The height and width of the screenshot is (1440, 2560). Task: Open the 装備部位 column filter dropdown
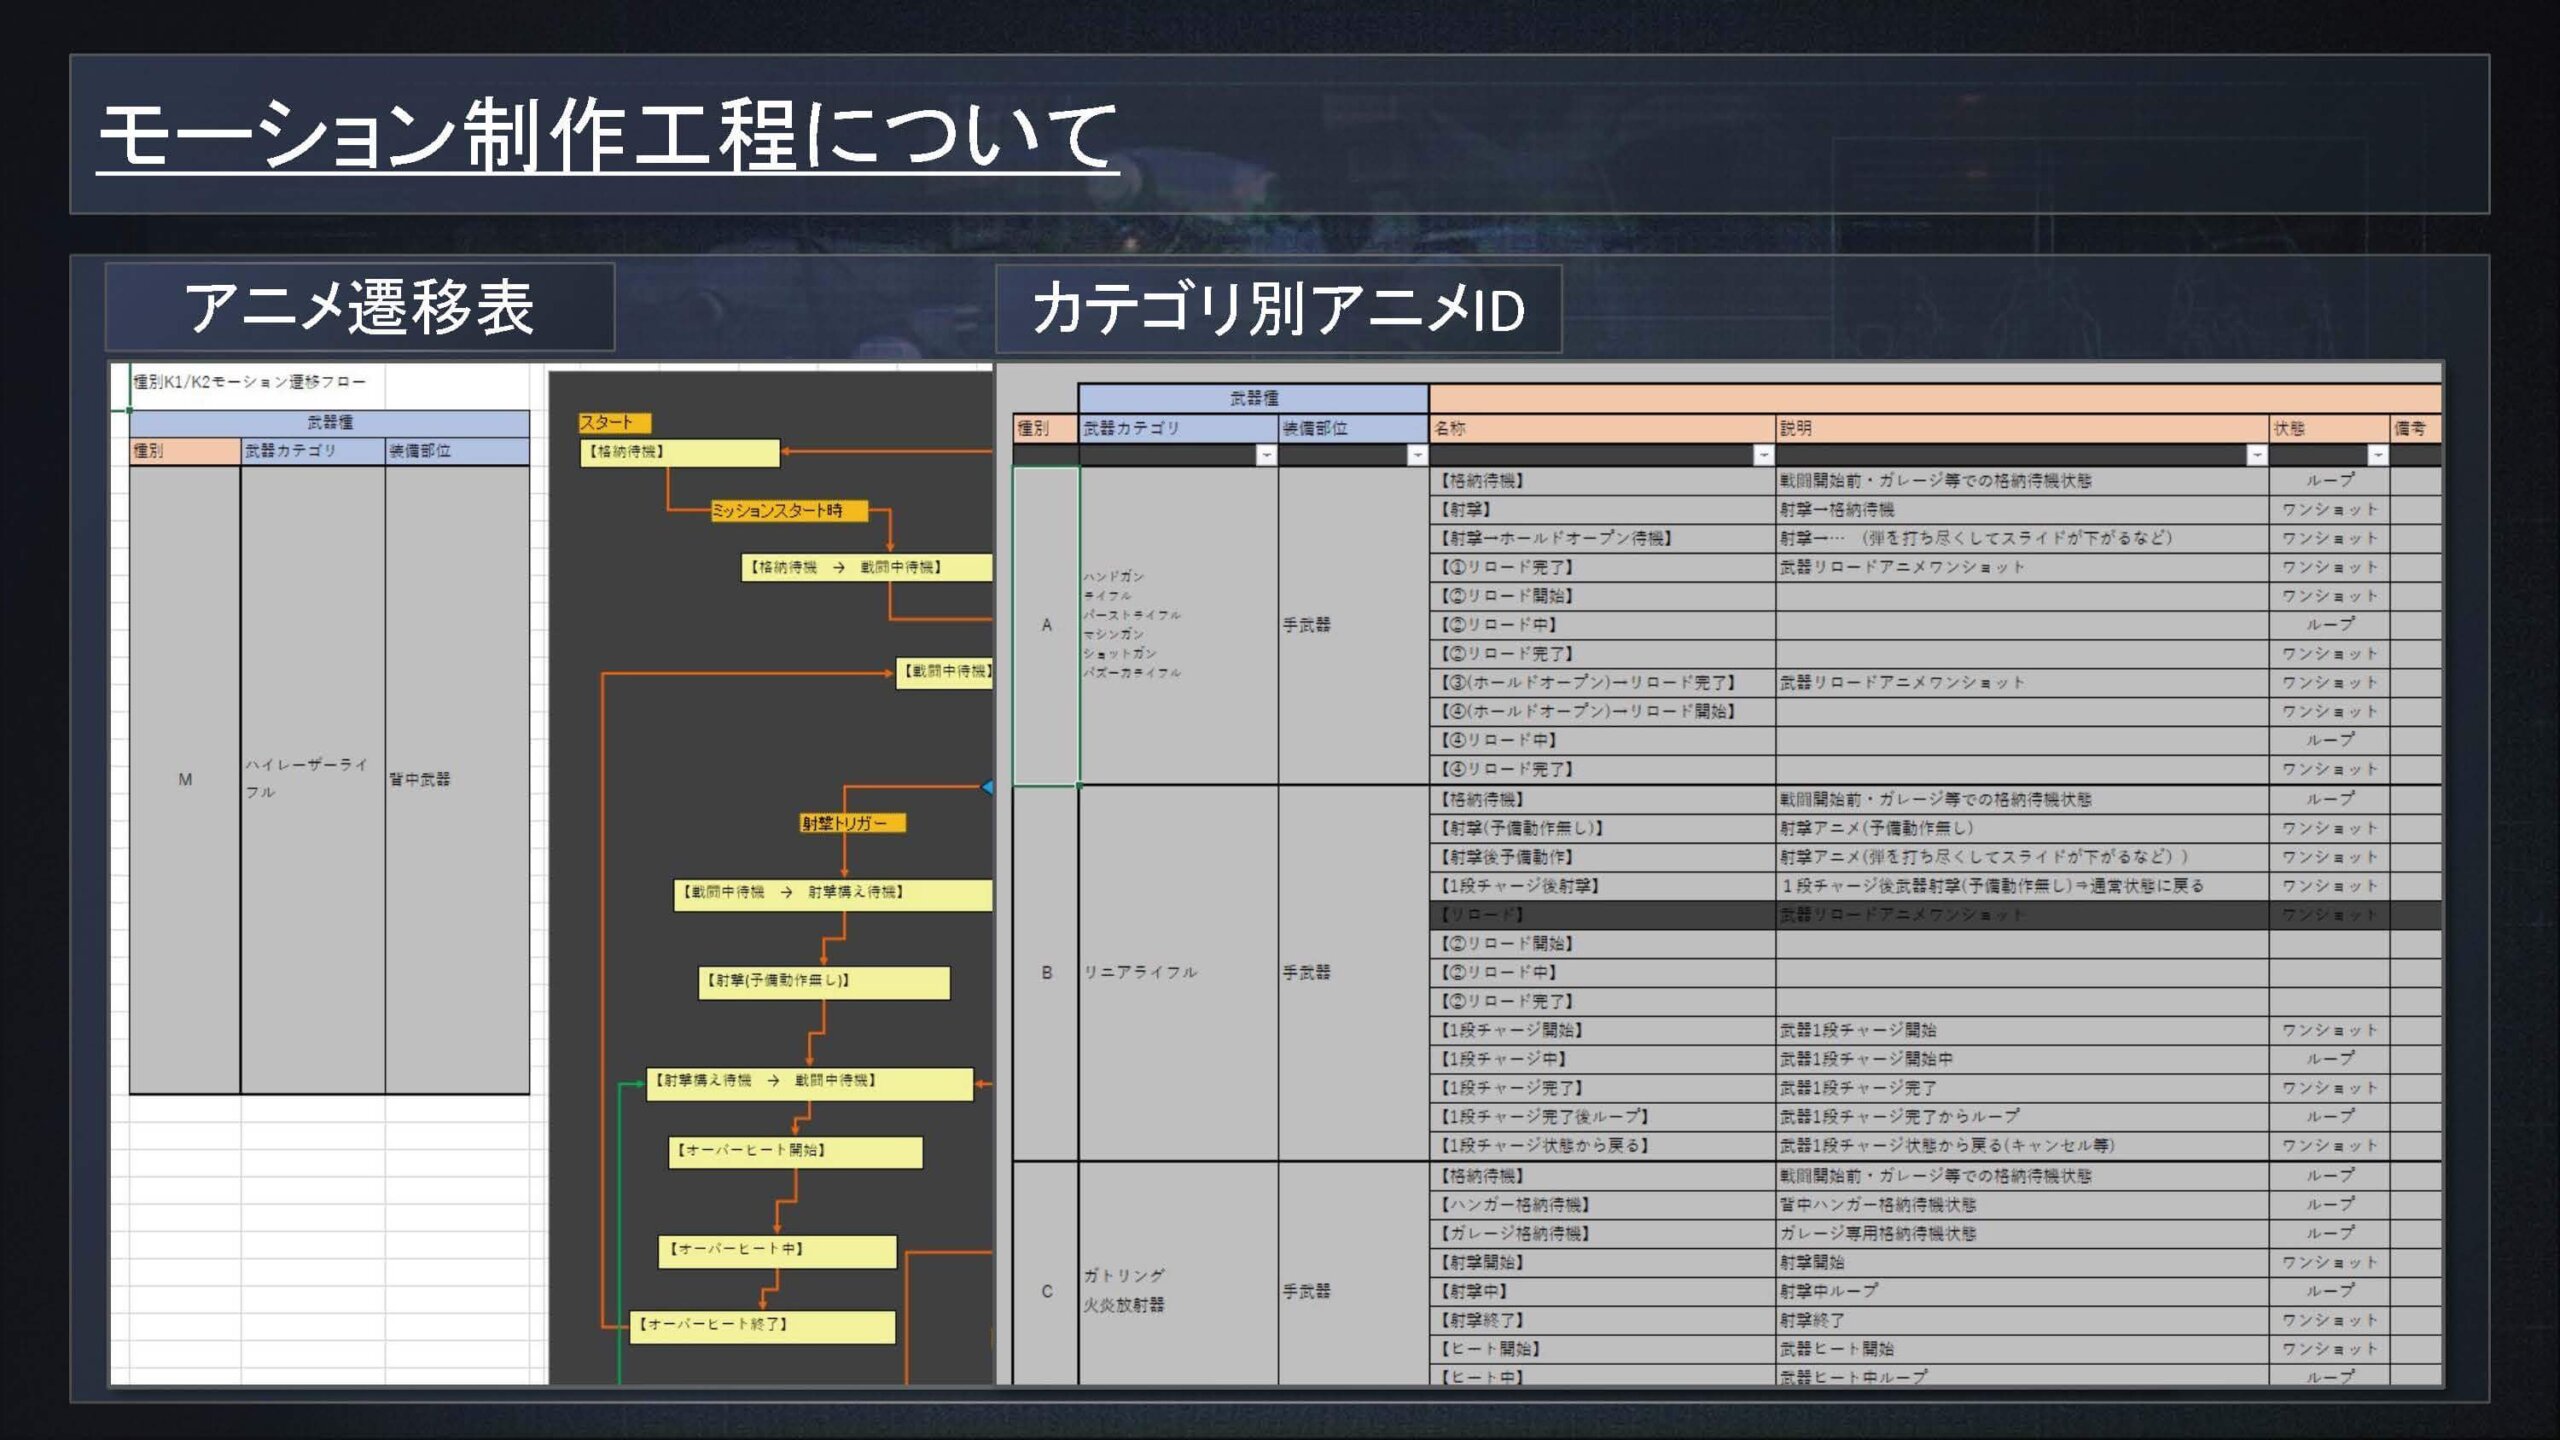[1417, 455]
